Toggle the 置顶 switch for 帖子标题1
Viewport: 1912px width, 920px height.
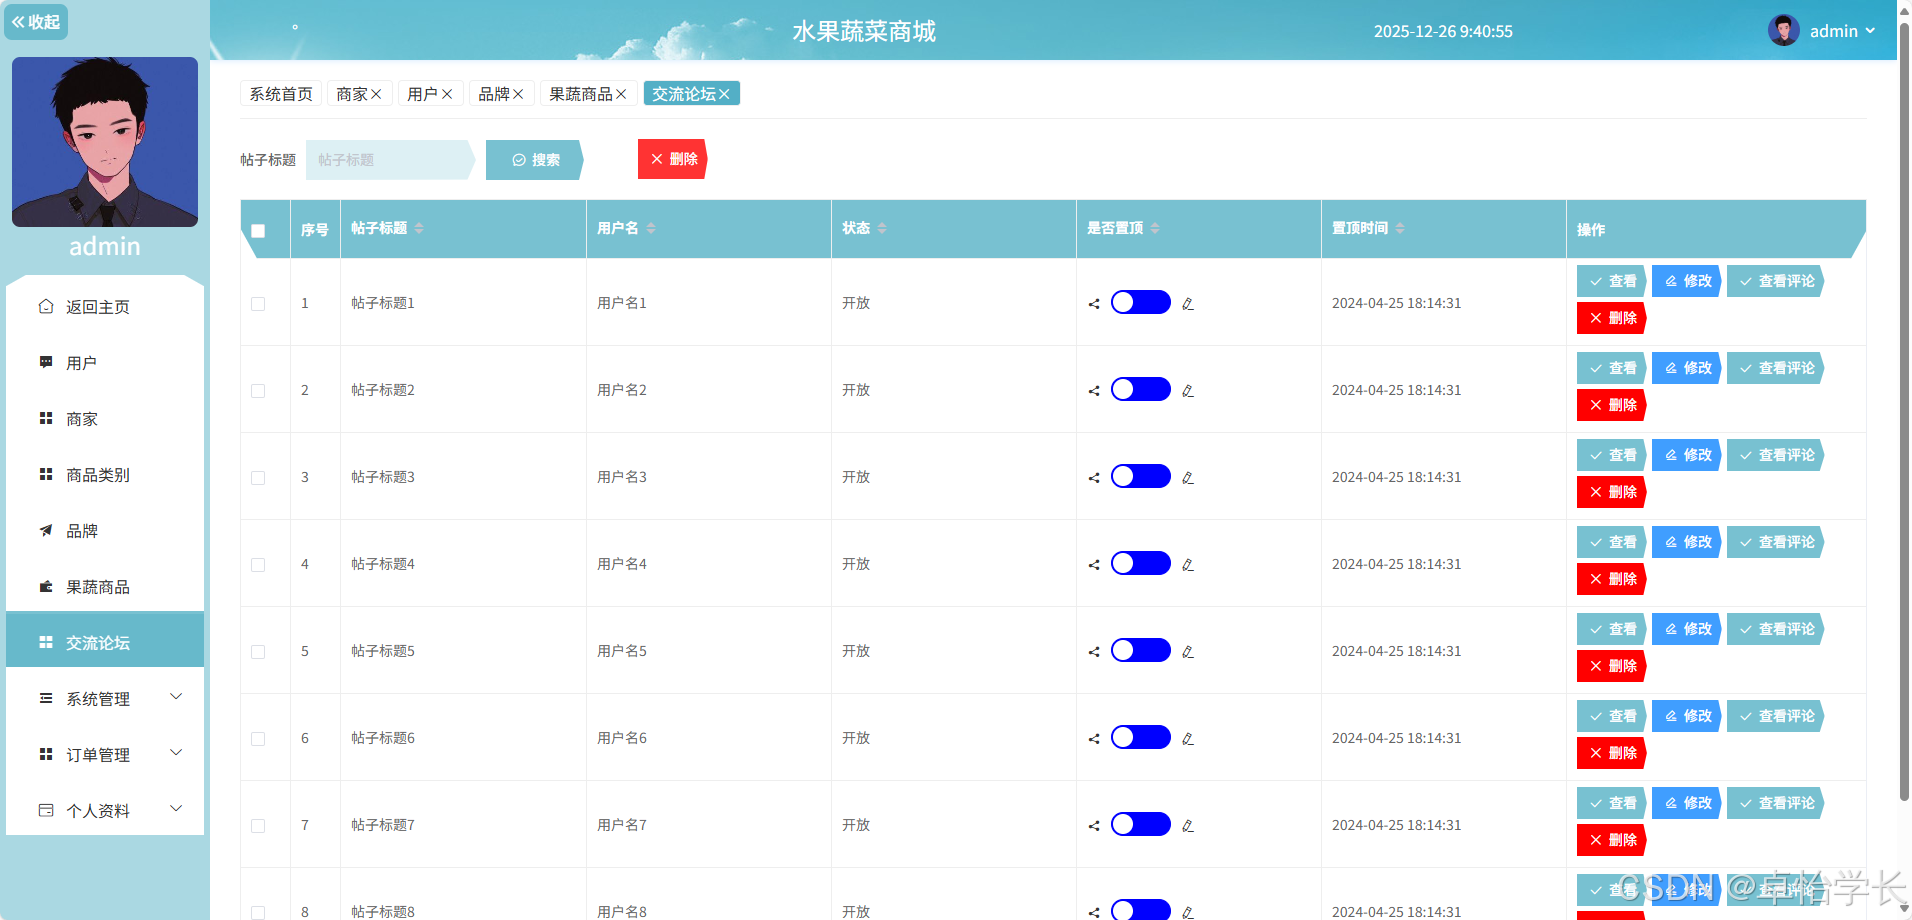click(1140, 302)
